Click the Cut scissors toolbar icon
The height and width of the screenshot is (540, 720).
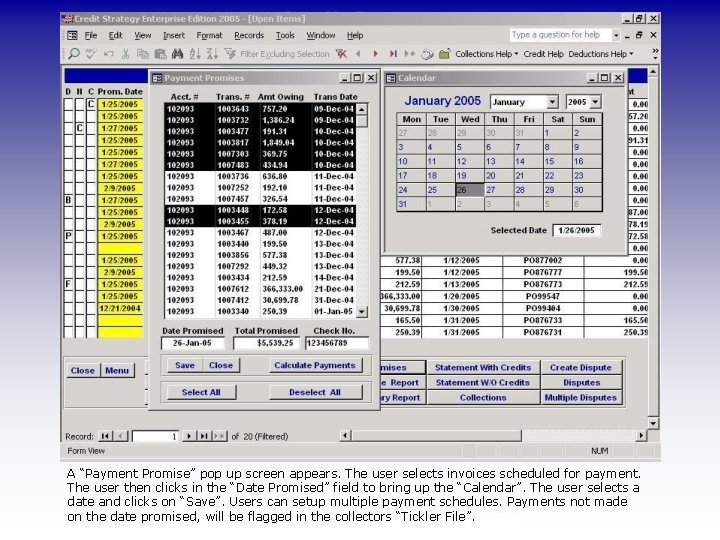(x=125, y=54)
